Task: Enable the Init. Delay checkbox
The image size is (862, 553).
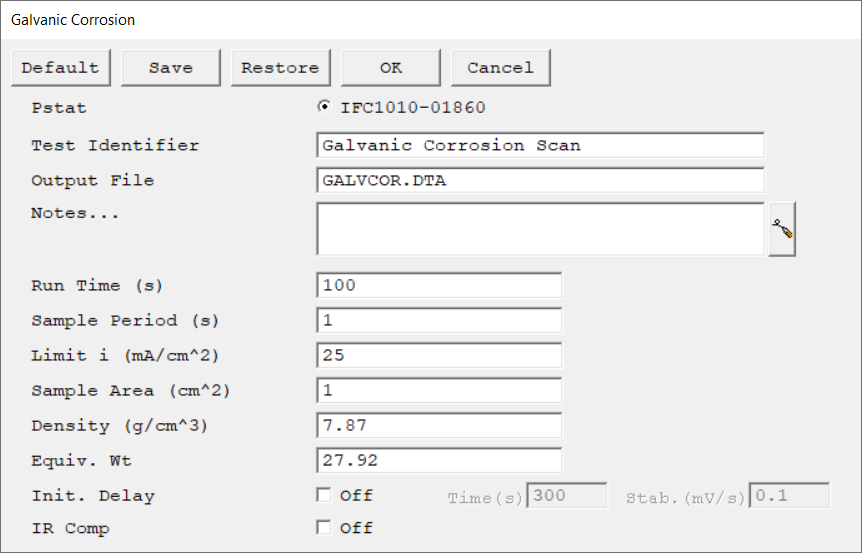Action: (x=323, y=495)
